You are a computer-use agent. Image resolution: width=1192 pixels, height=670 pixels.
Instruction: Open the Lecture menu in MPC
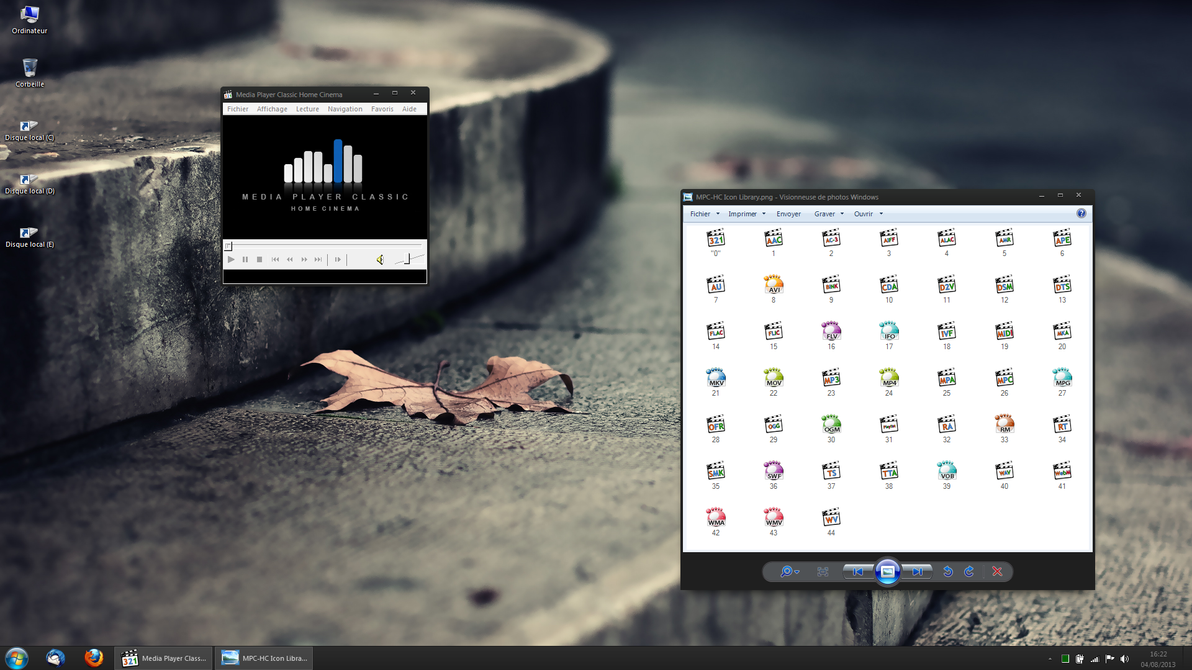click(x=307, y=108)
